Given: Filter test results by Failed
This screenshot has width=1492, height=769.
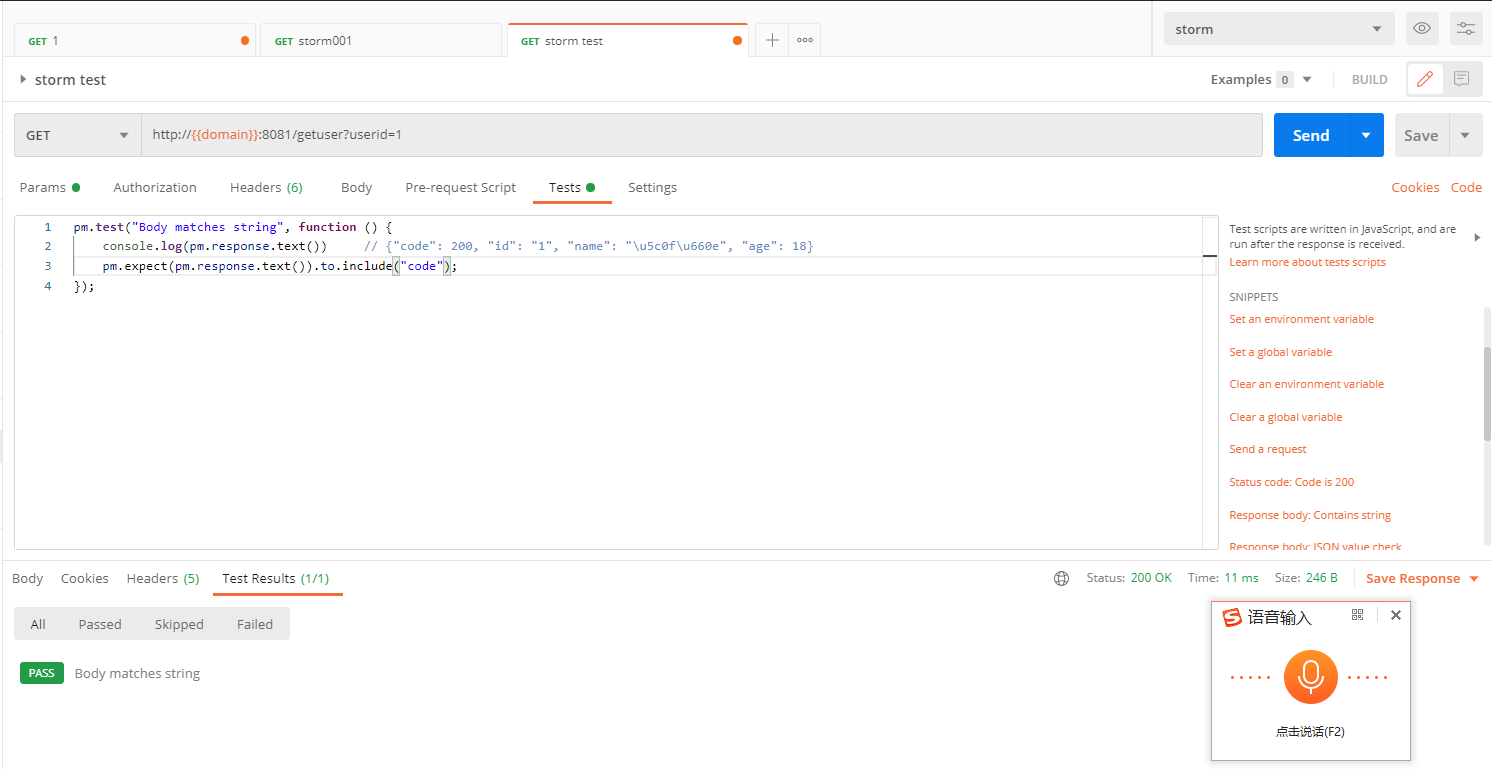Looking at the screenshot, I should (x=255, y=624).
